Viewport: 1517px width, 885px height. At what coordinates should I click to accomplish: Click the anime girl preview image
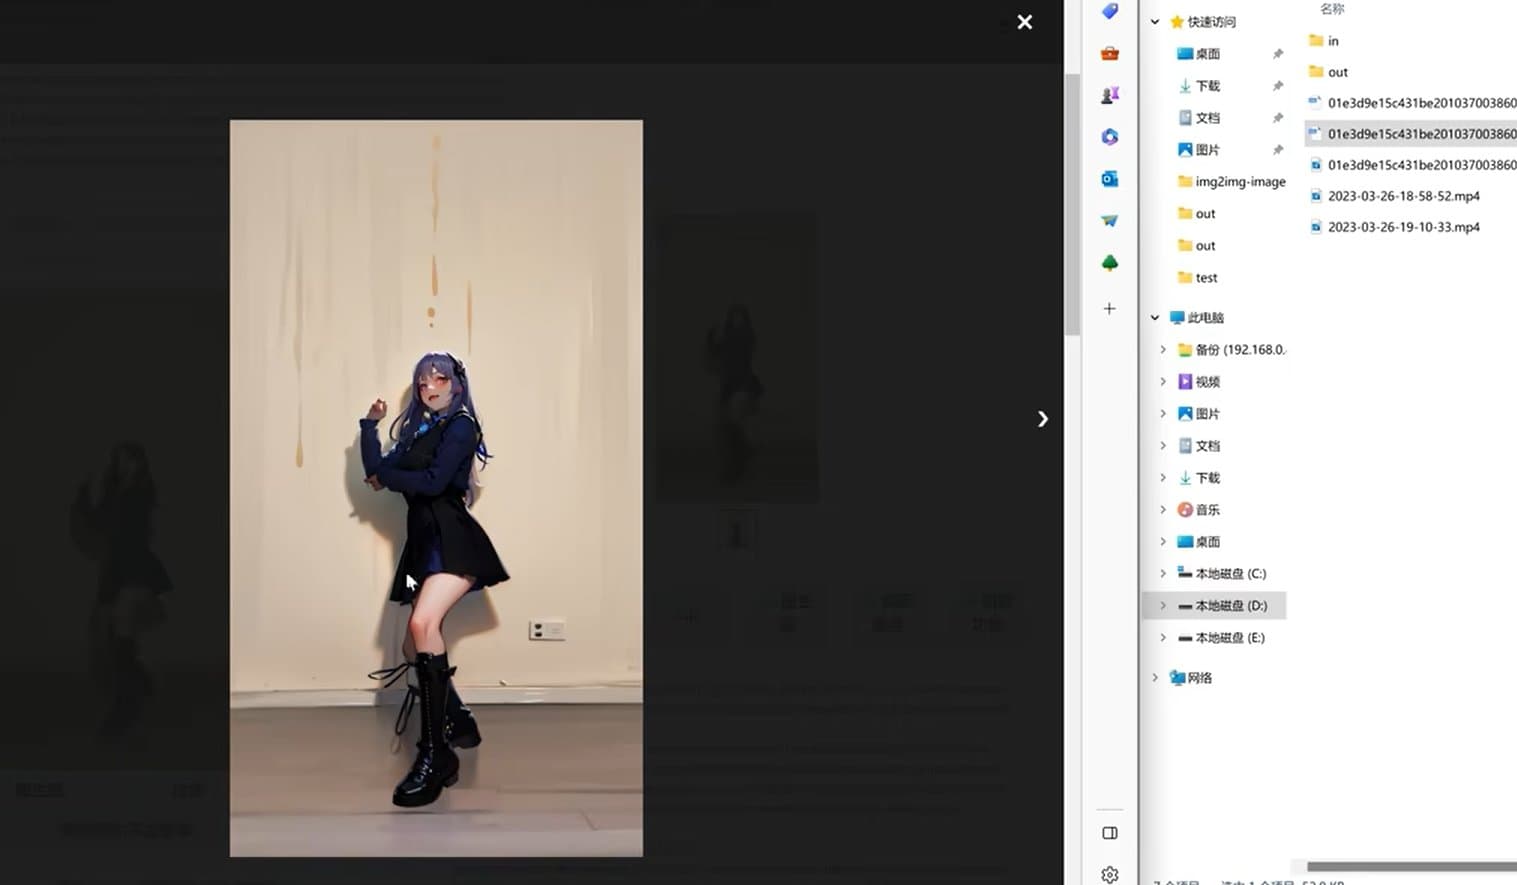pyautogui.click(x=436, y=488)
